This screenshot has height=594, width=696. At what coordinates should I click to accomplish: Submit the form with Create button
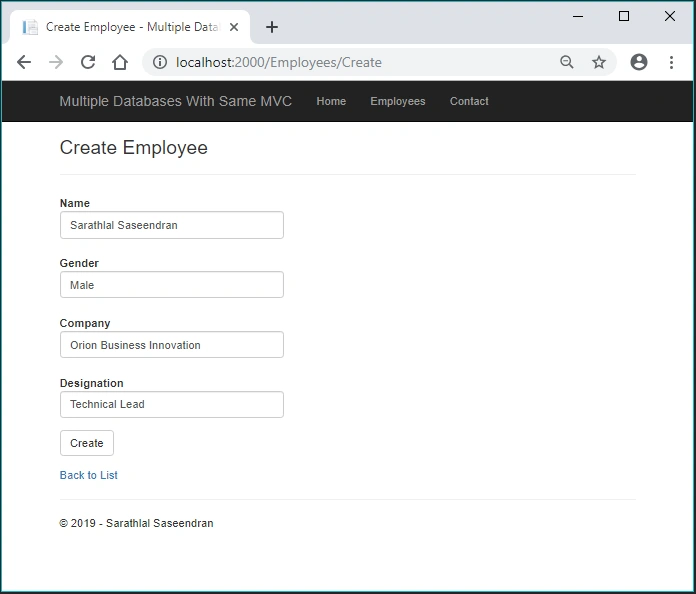coord(87,443)
